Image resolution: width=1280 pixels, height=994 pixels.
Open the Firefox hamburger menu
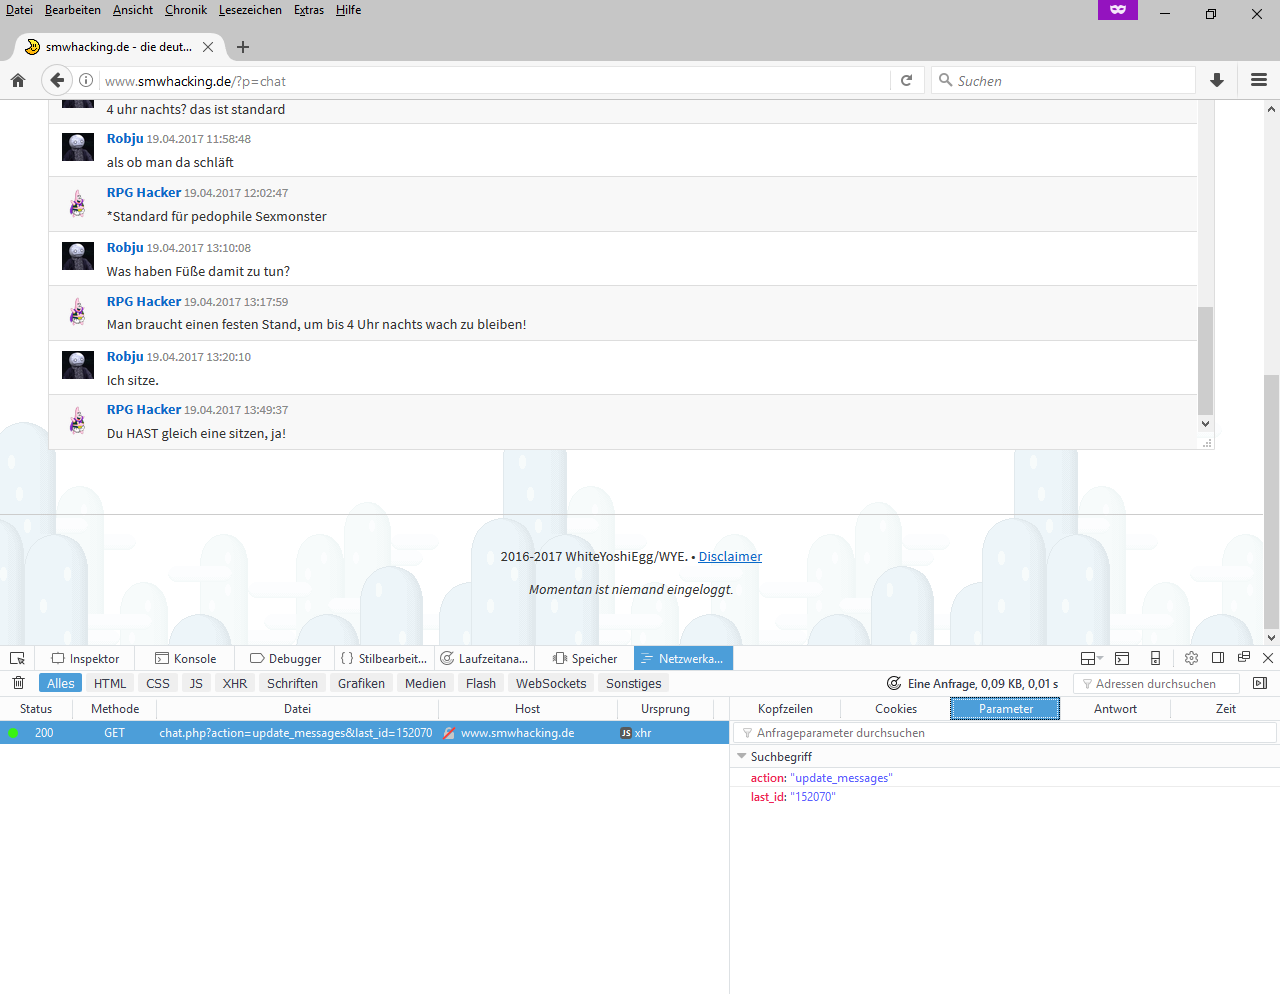coord(1259,81)
